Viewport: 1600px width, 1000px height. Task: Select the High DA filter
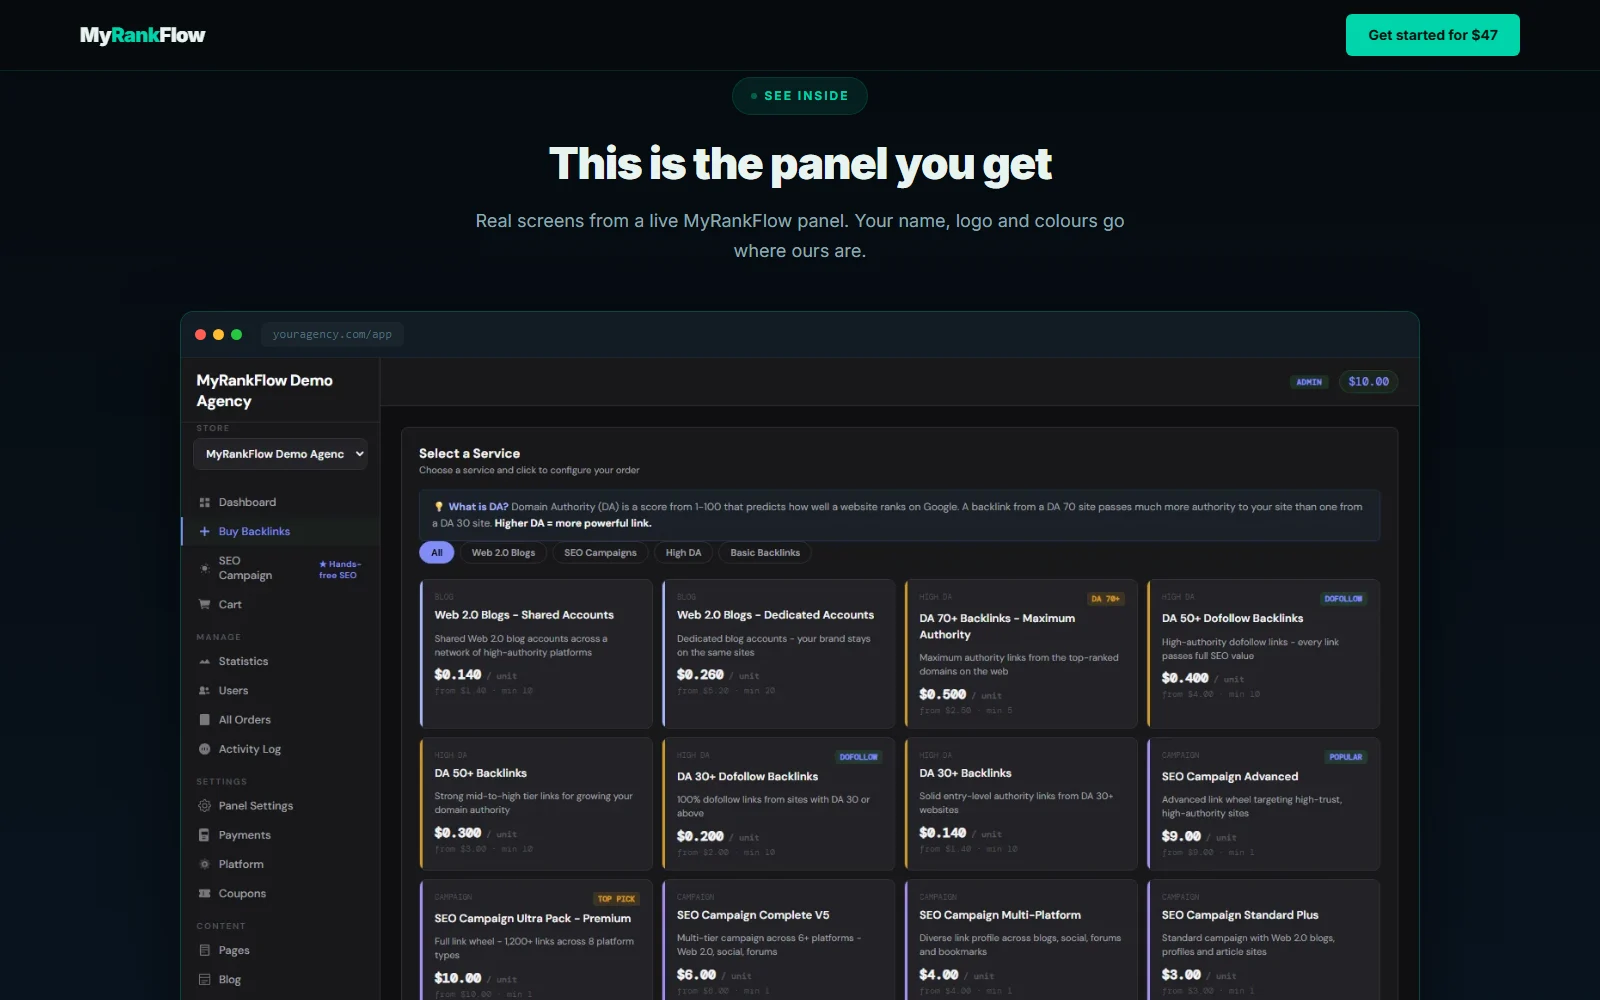[683, 553]
